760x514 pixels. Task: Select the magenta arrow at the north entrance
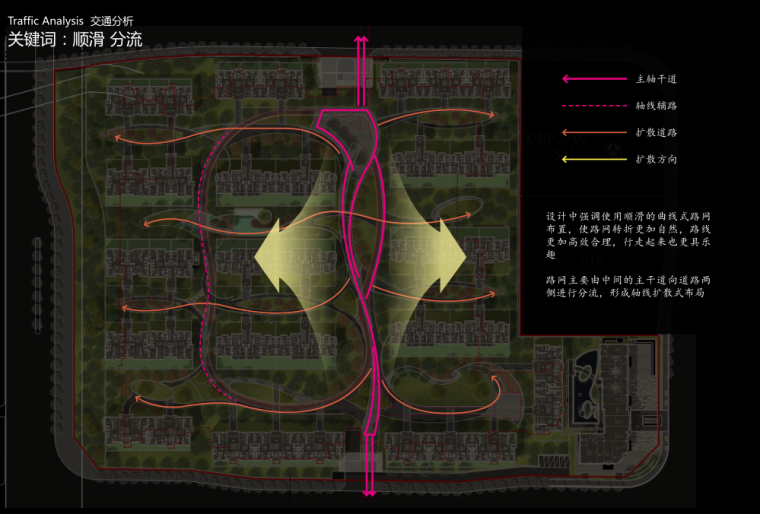point(361,50)
